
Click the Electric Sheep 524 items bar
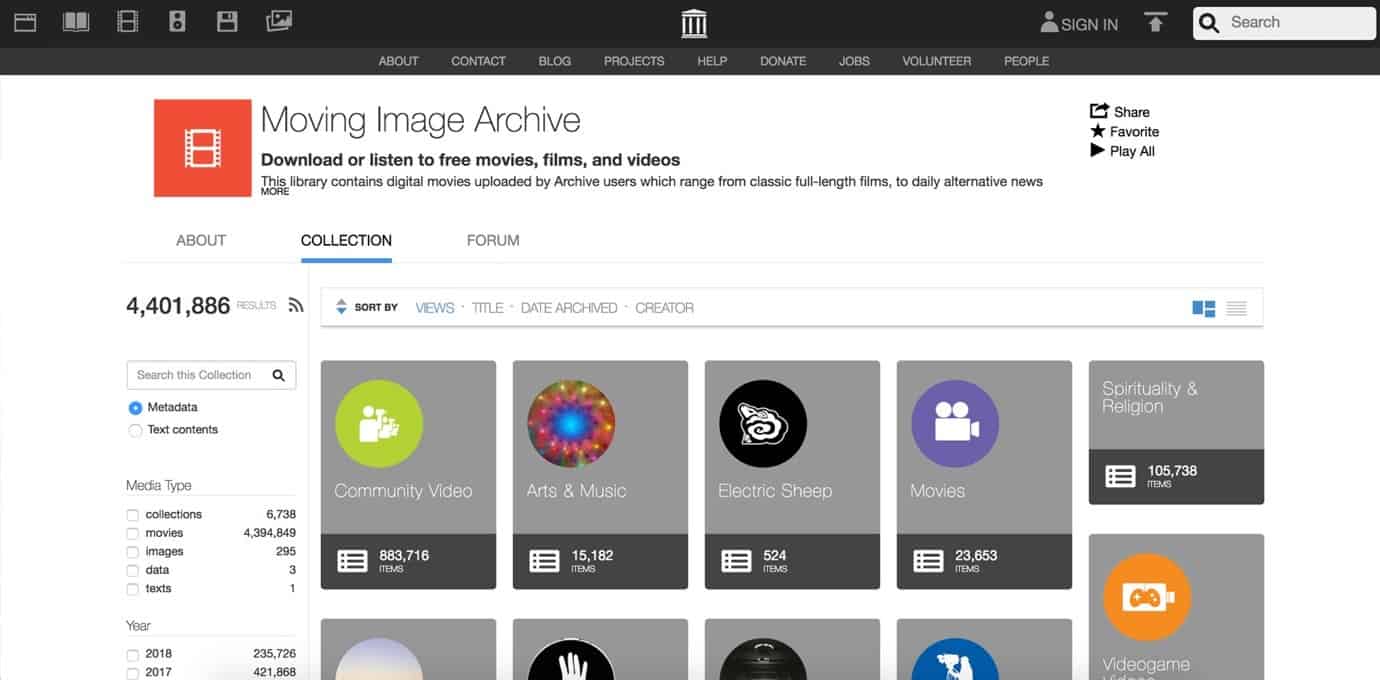pos(792,561)
